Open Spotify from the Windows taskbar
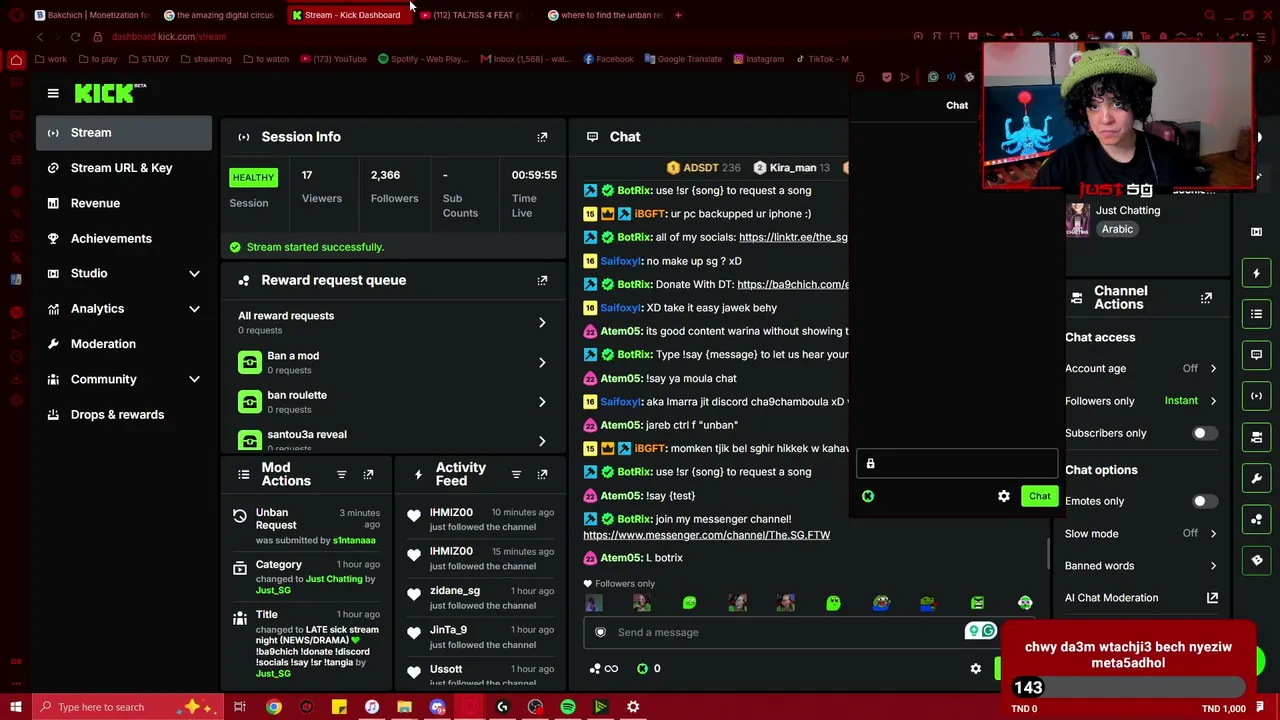1280x720 pixels. click(x=568, y=707)
